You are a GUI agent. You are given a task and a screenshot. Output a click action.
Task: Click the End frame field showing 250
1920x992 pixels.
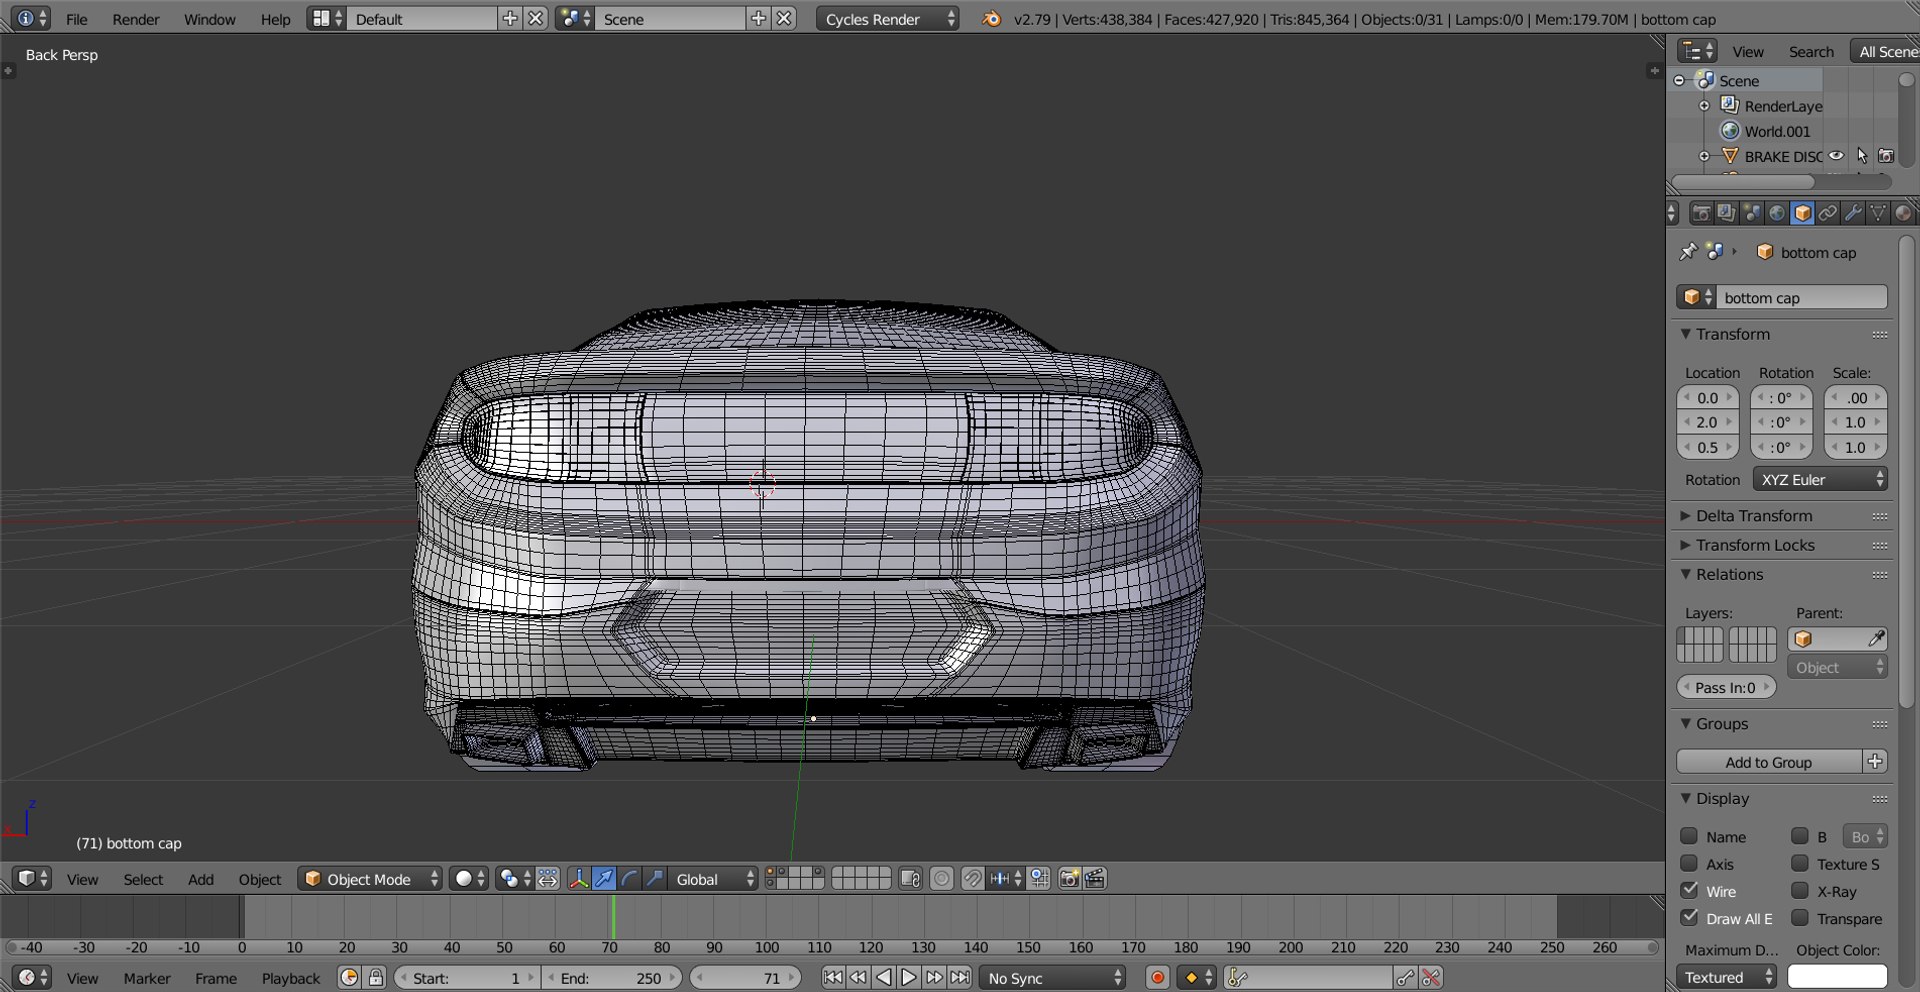tap(613, 978)
